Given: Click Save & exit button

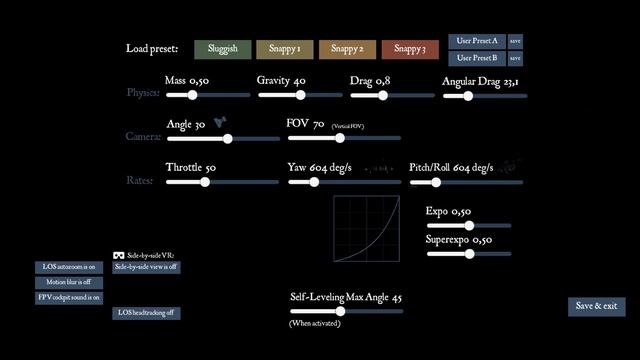Looking at the screenshot, I should (596, 306).
